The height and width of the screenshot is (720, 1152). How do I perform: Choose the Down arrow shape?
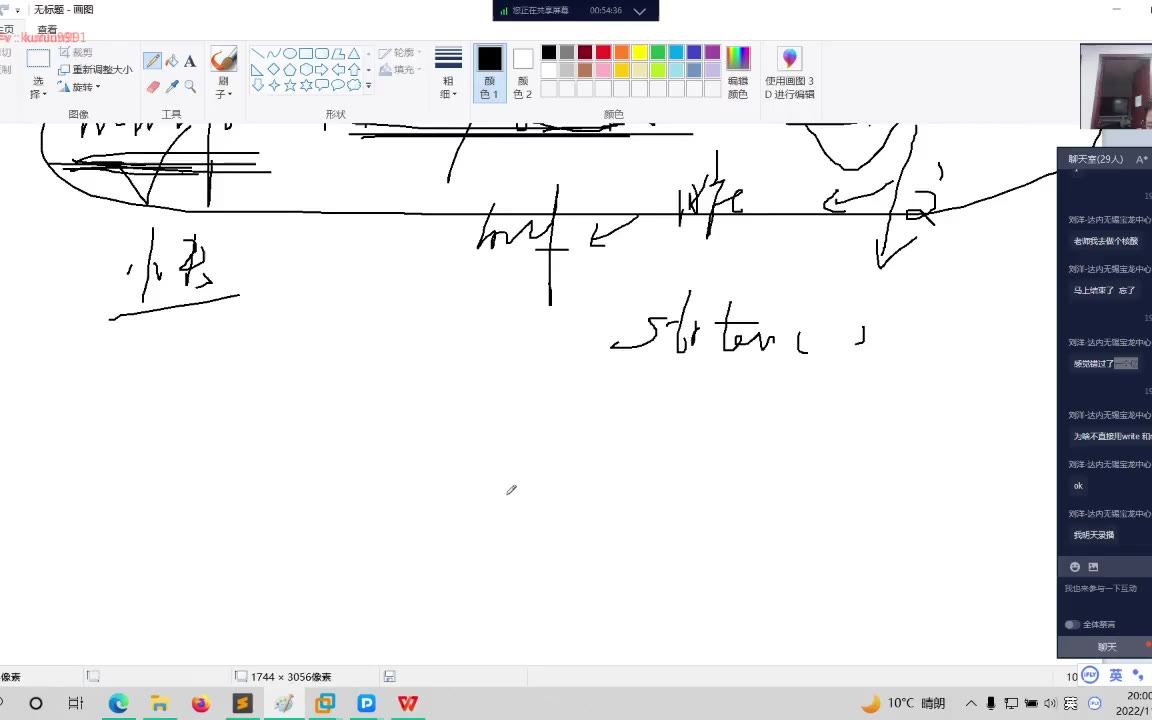(x=257, y=85)
